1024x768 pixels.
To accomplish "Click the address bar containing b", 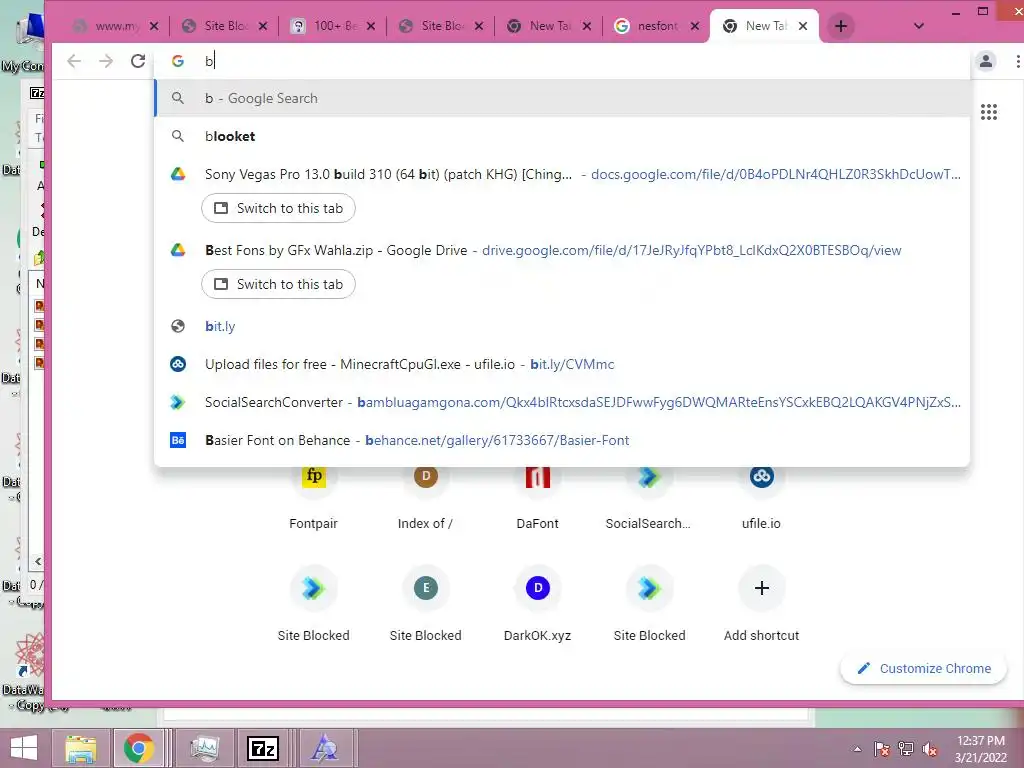I will pyautogui.click(x=562, y=61).
